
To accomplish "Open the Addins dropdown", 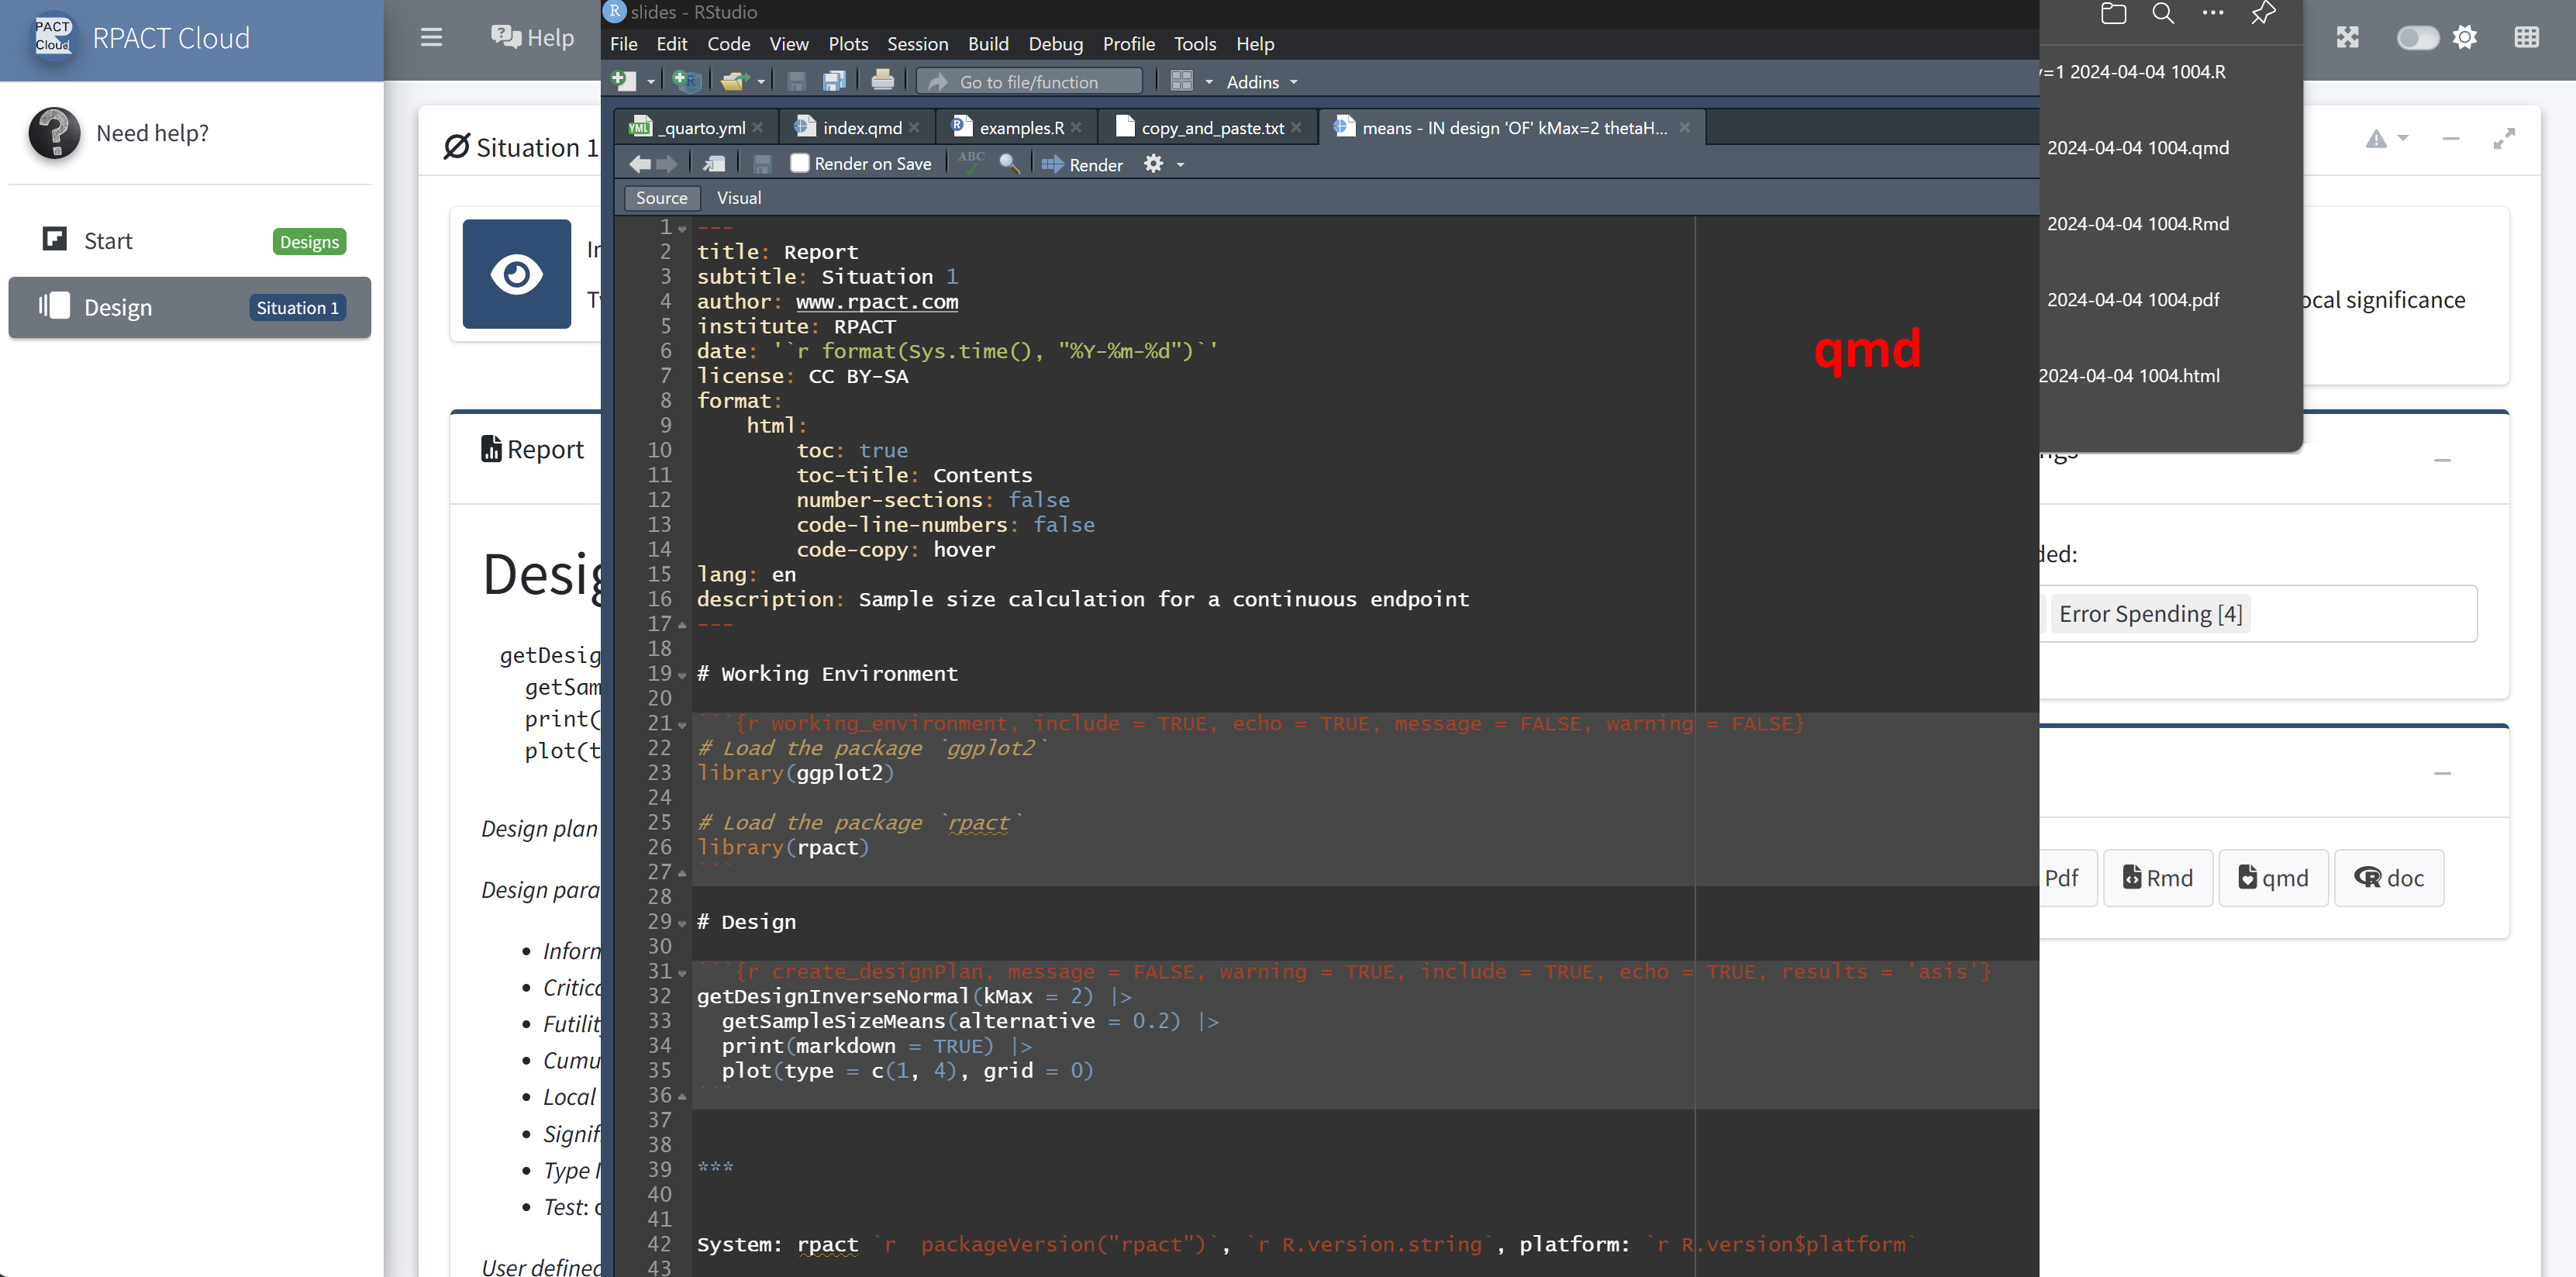I will [1261, 82].
